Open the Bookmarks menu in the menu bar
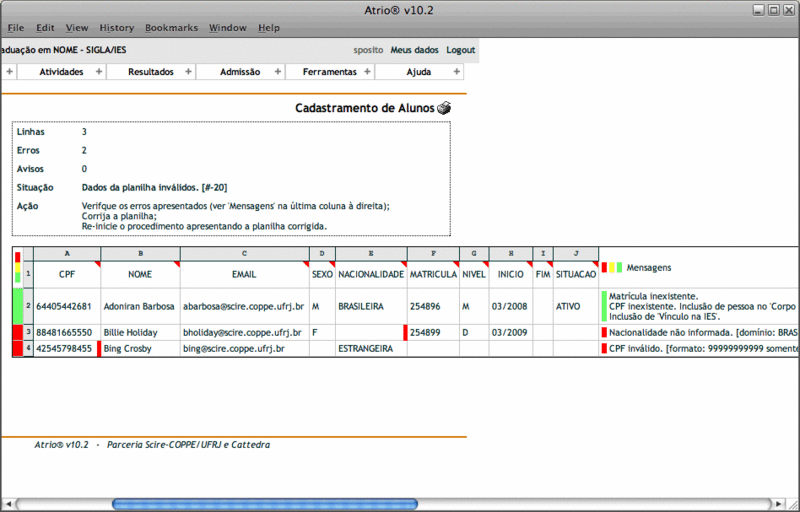800x512 pixels. pos(171,28)
